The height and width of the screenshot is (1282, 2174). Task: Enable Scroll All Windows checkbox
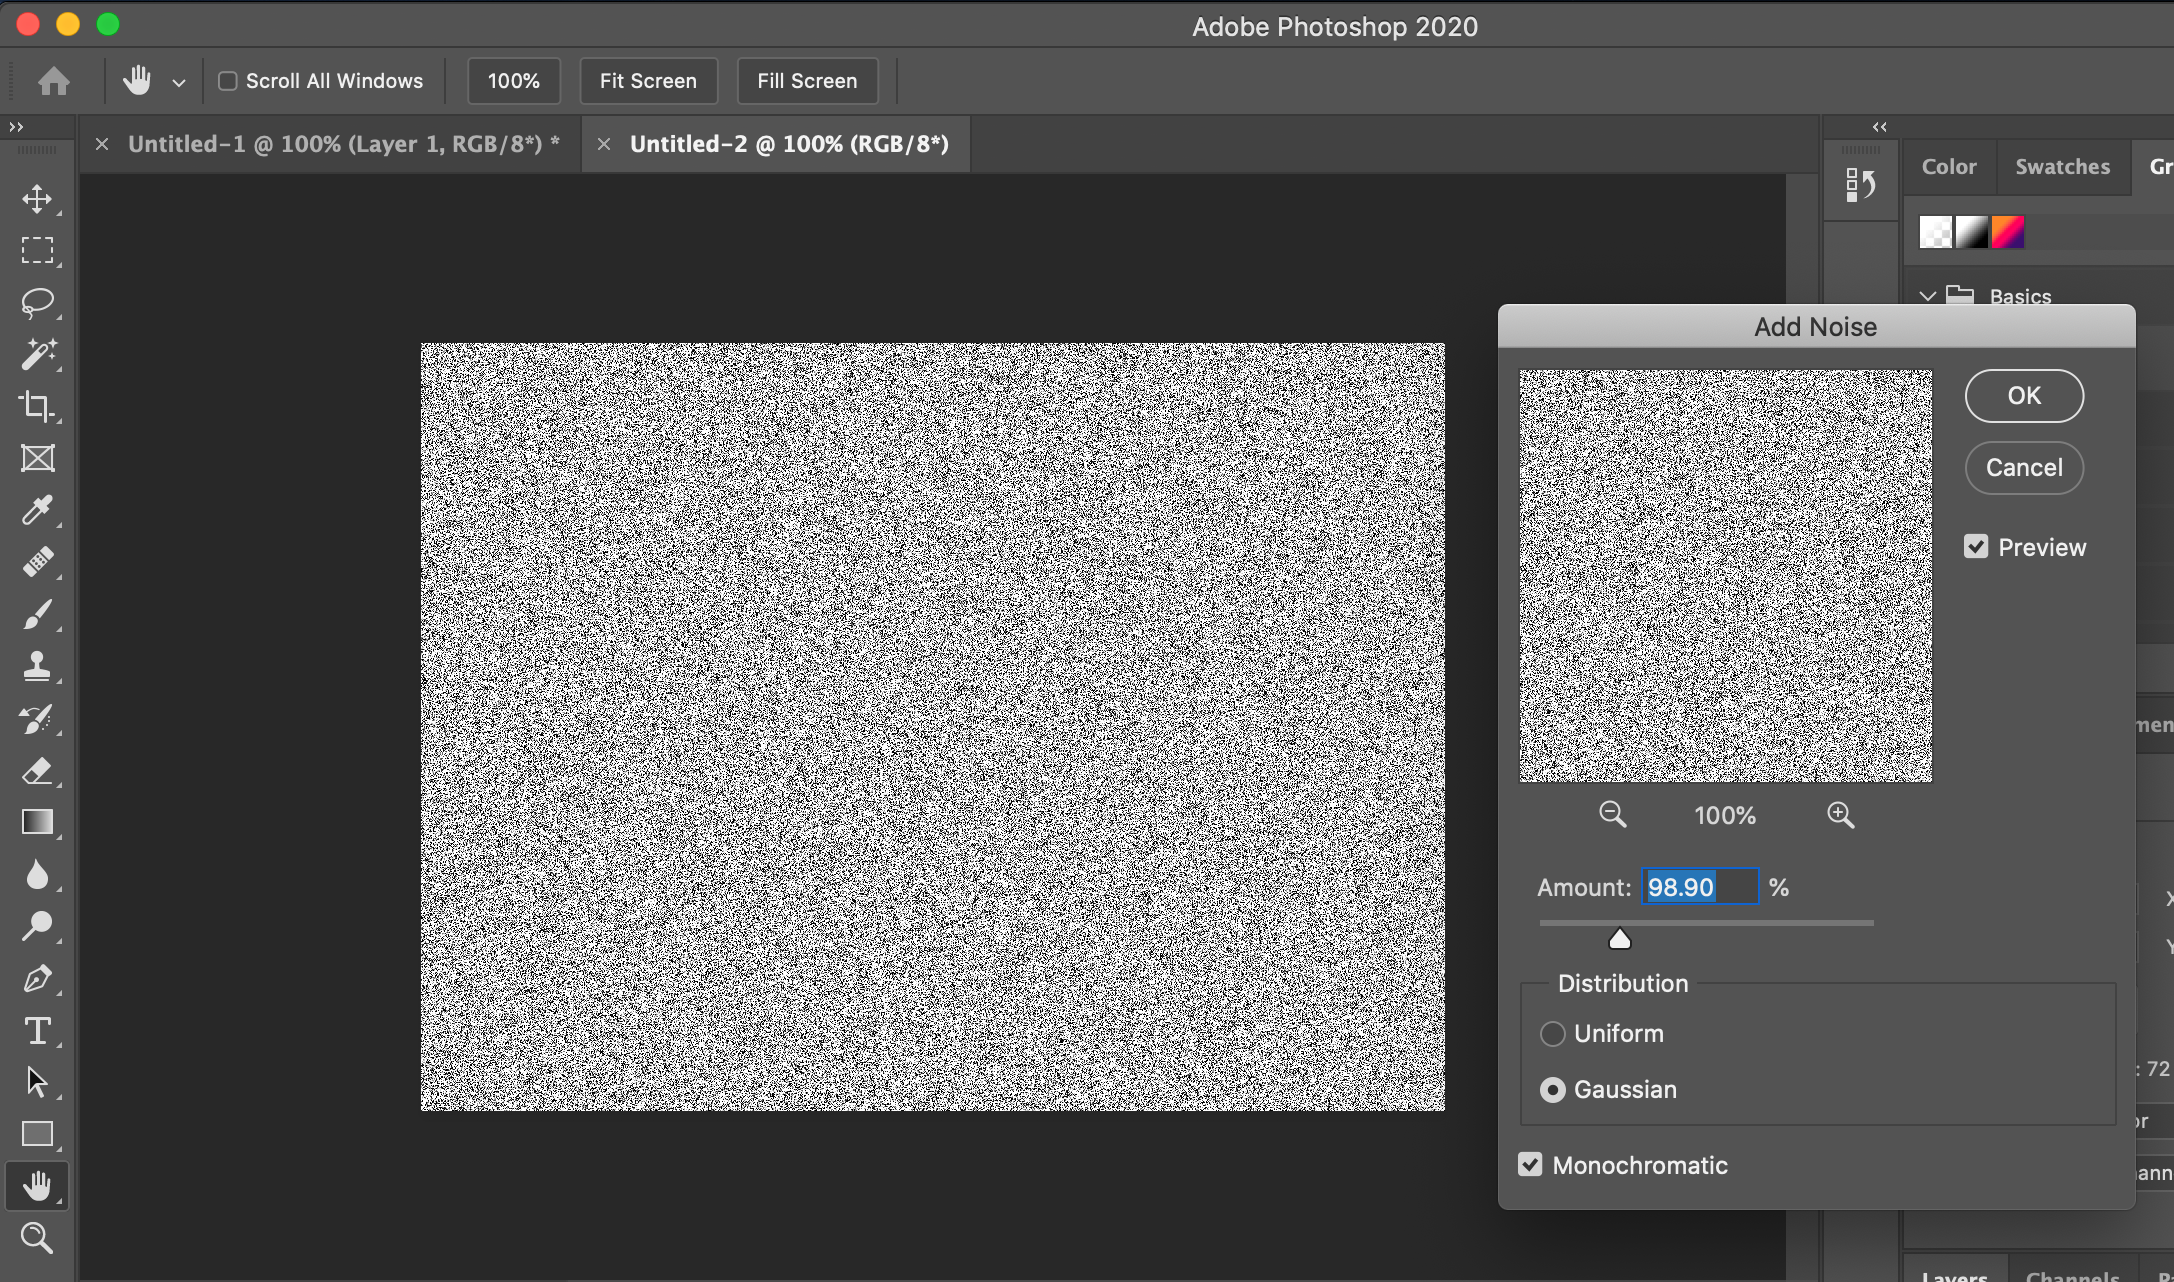tap(228, 81)
